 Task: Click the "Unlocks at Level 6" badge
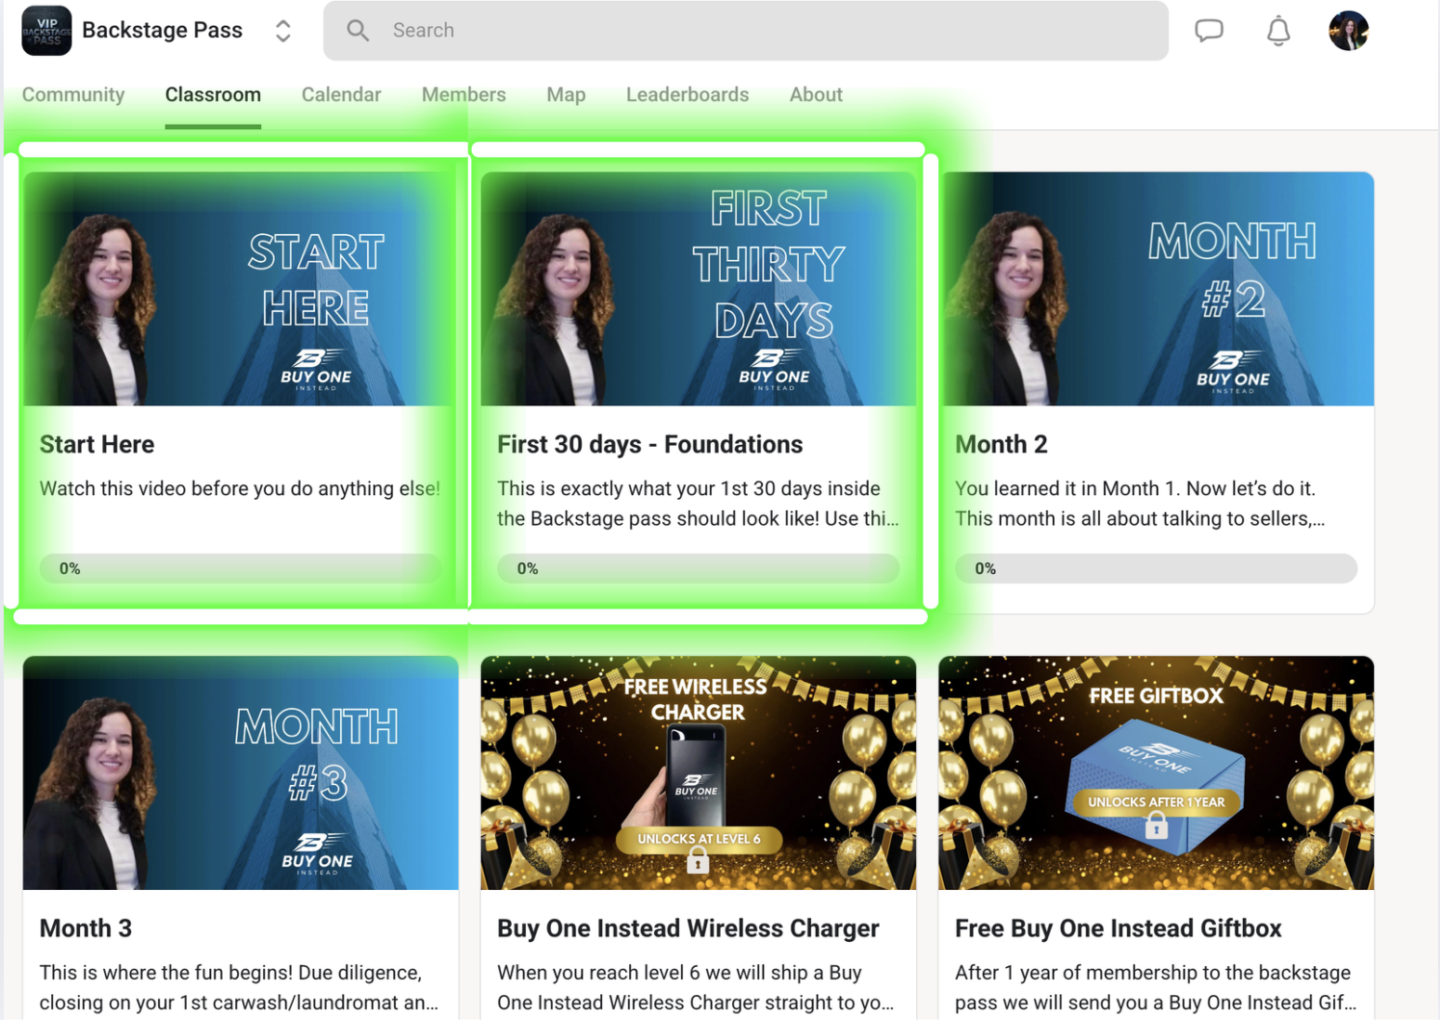pyautogui.click(x=698, y=839)
